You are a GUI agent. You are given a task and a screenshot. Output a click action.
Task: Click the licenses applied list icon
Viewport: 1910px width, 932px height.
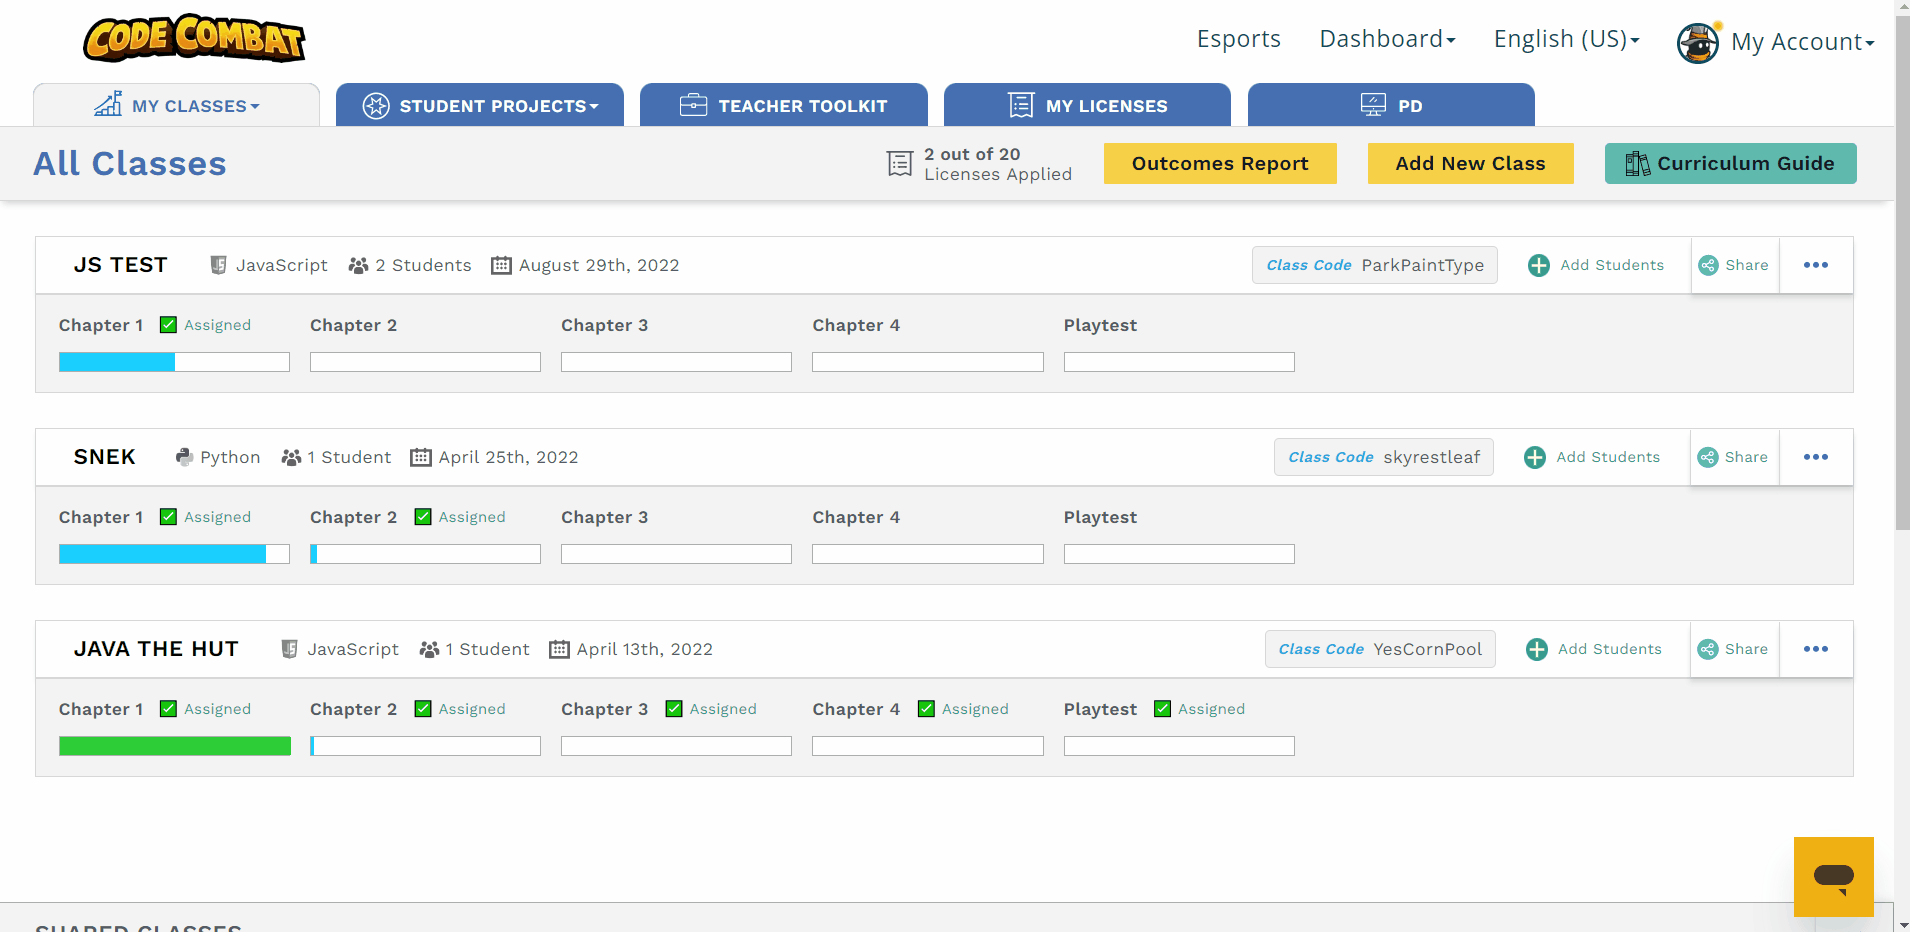coord(900,164)
